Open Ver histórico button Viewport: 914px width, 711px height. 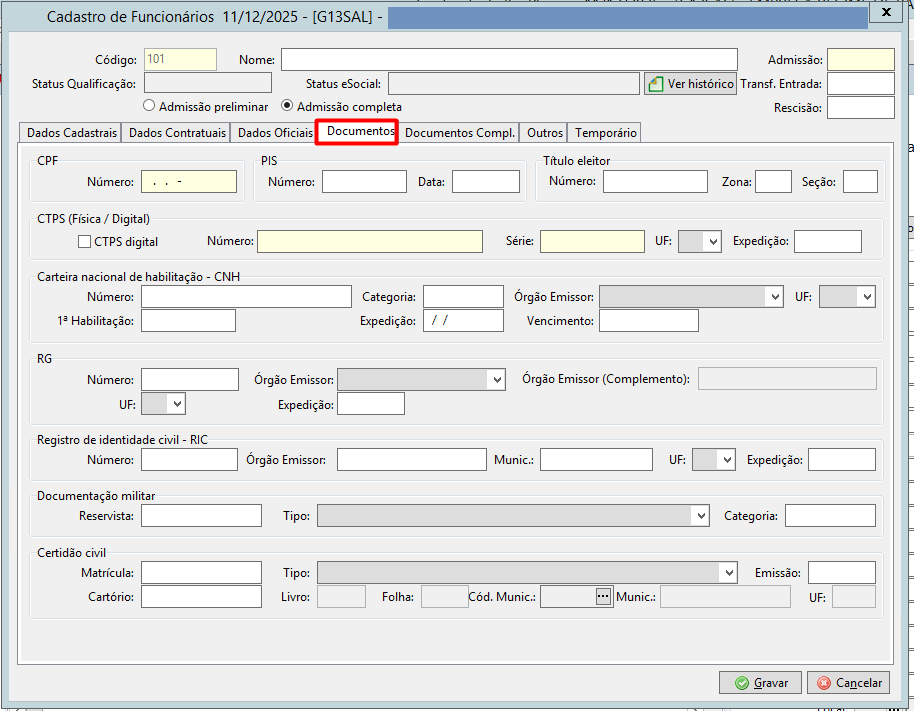(x=690, y=83)
